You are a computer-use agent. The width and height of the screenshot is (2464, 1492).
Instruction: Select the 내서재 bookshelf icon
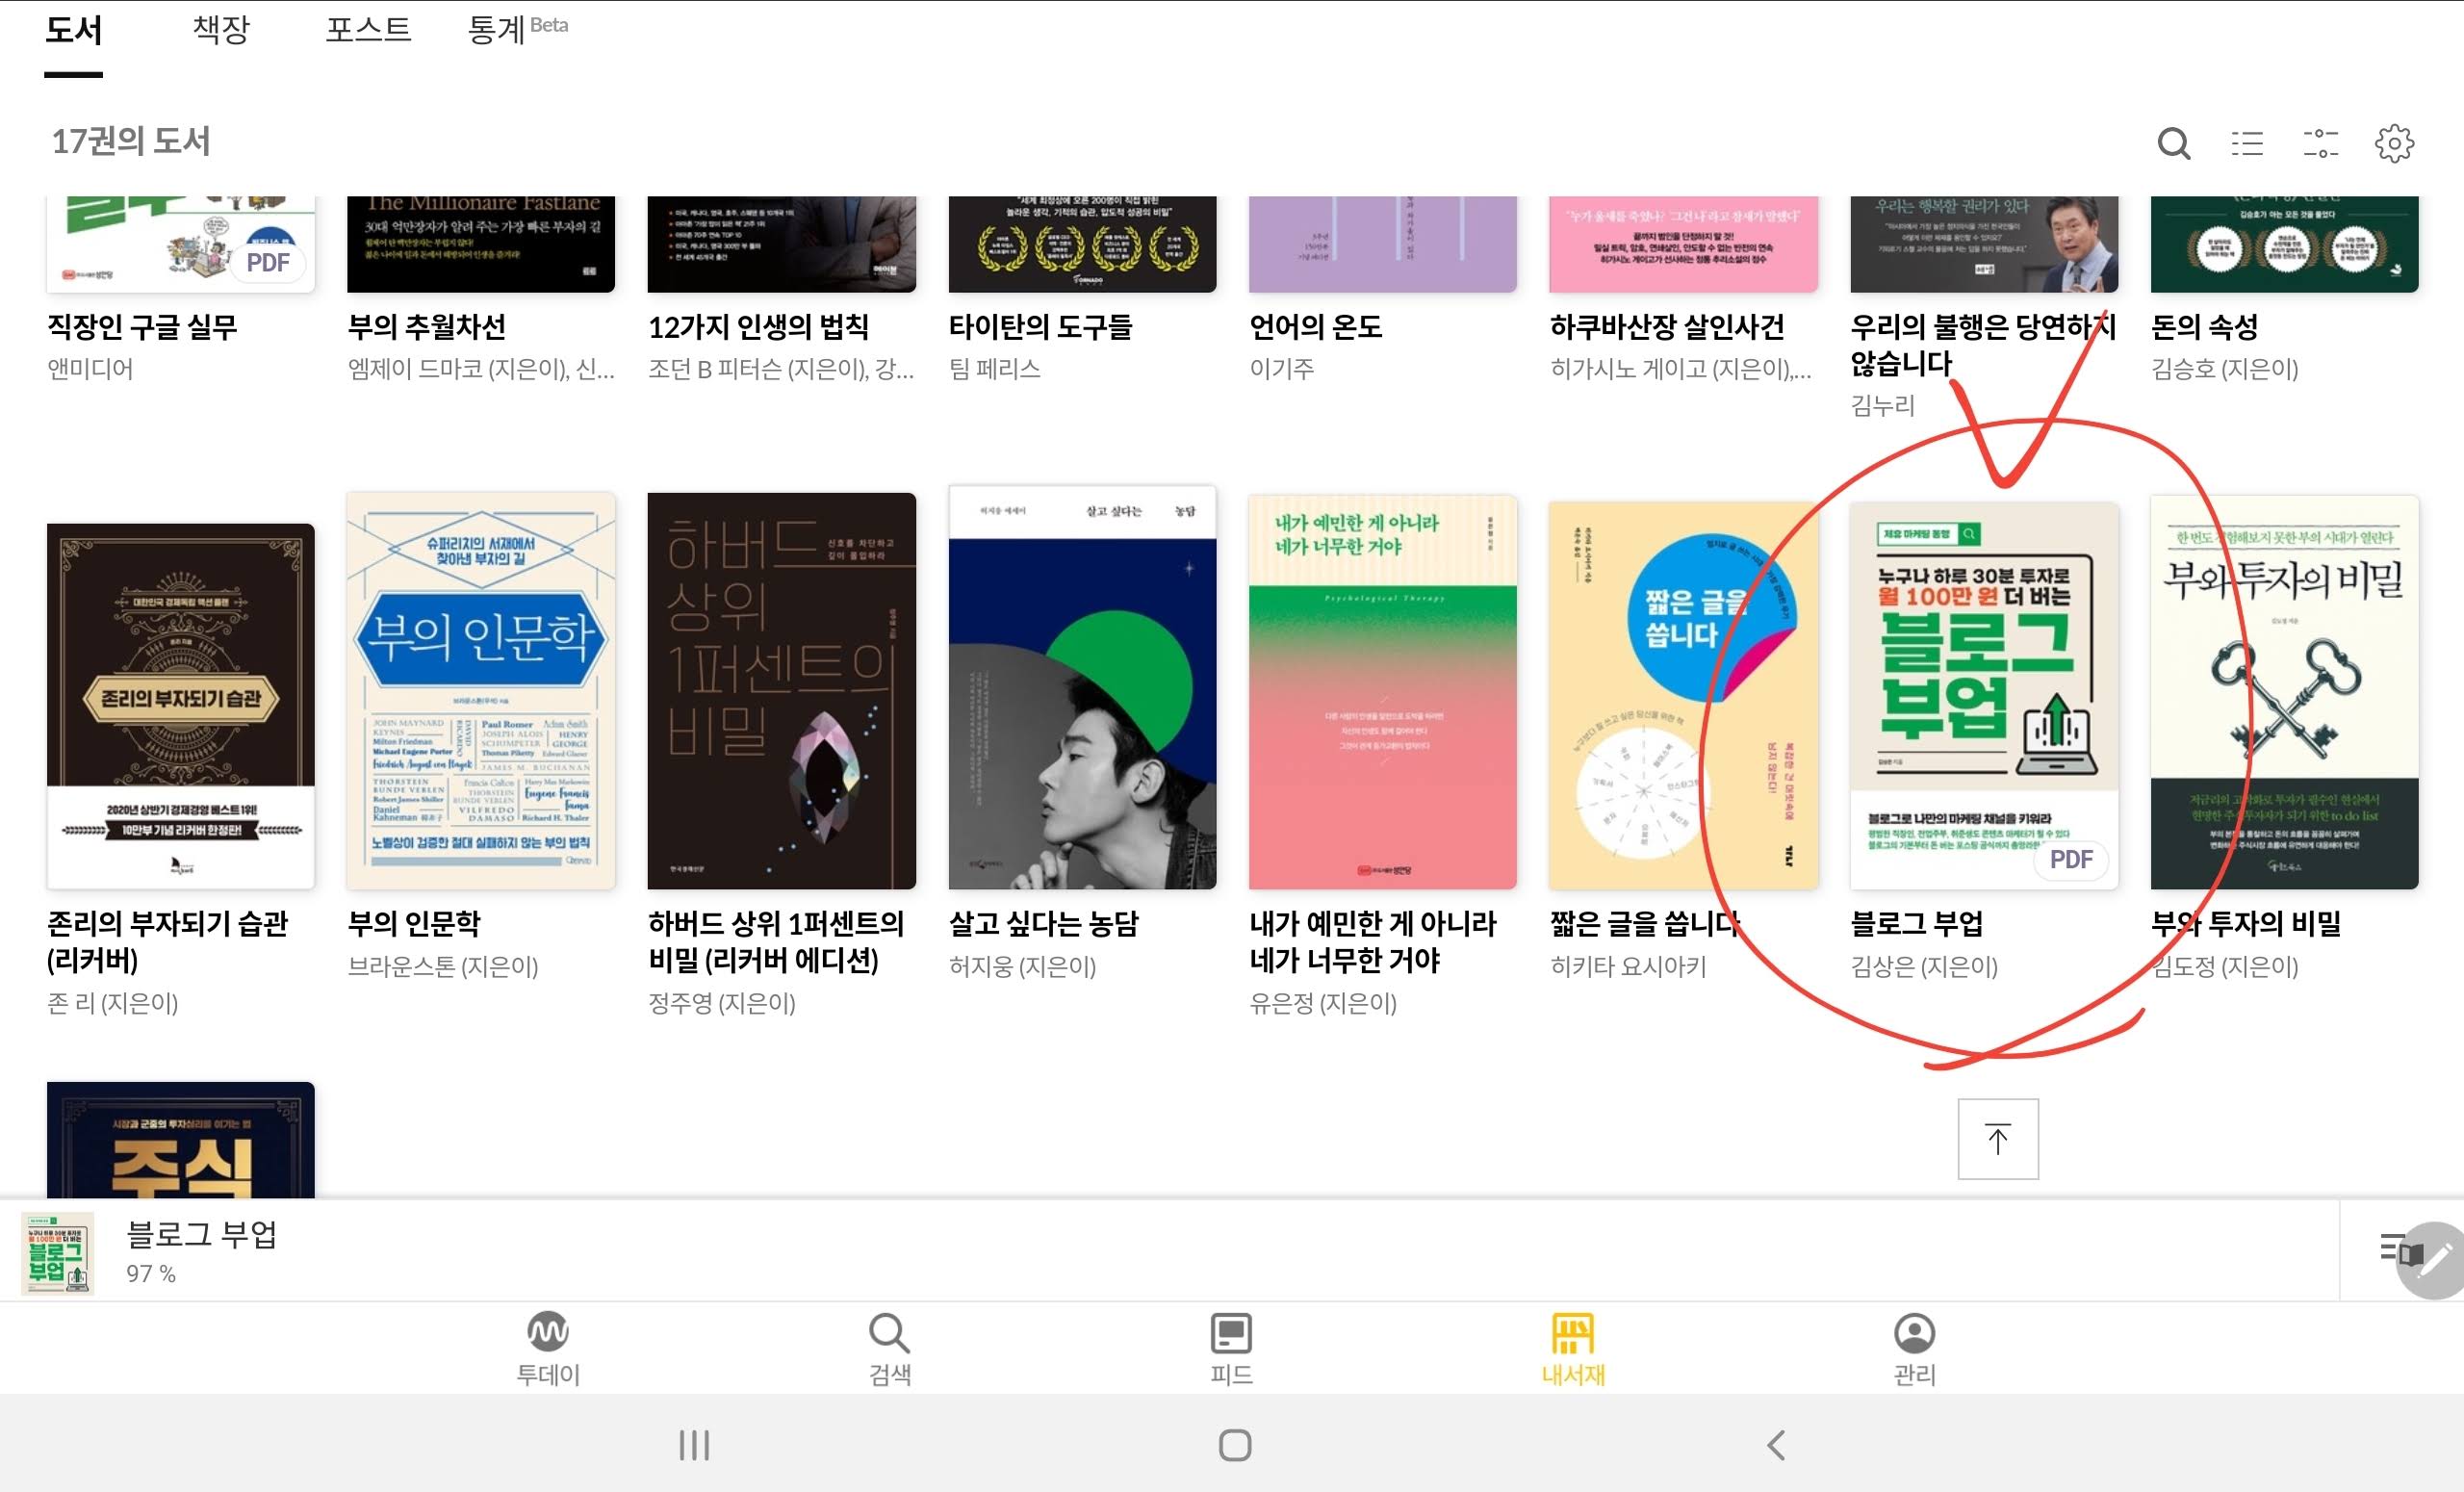click(1573, 1332)
